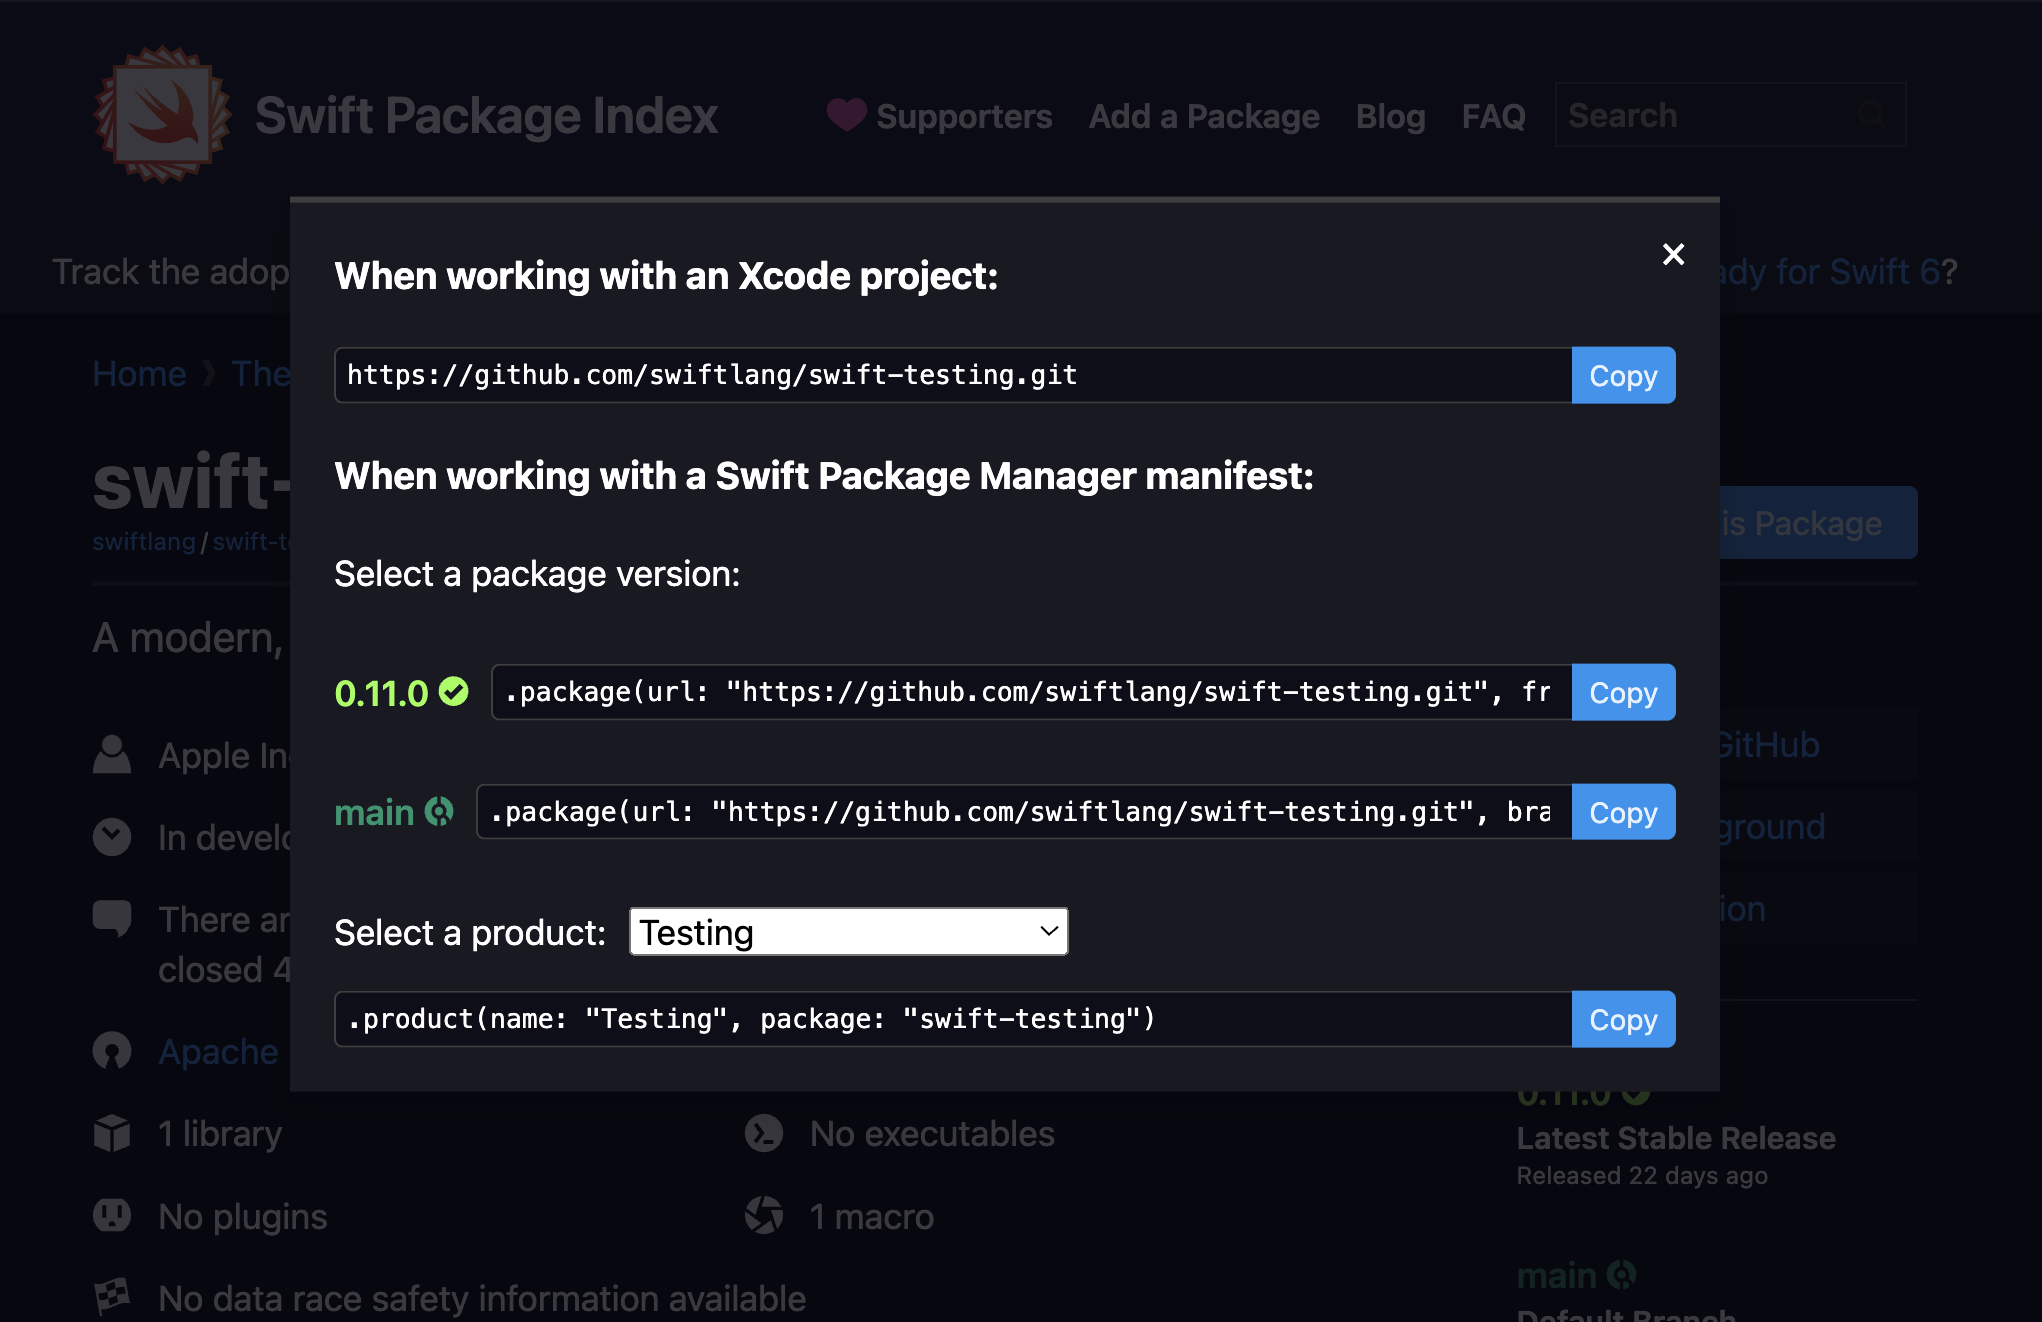Click the In development clock icon
Viewport: 2042px width, 1322px height.
112,837
